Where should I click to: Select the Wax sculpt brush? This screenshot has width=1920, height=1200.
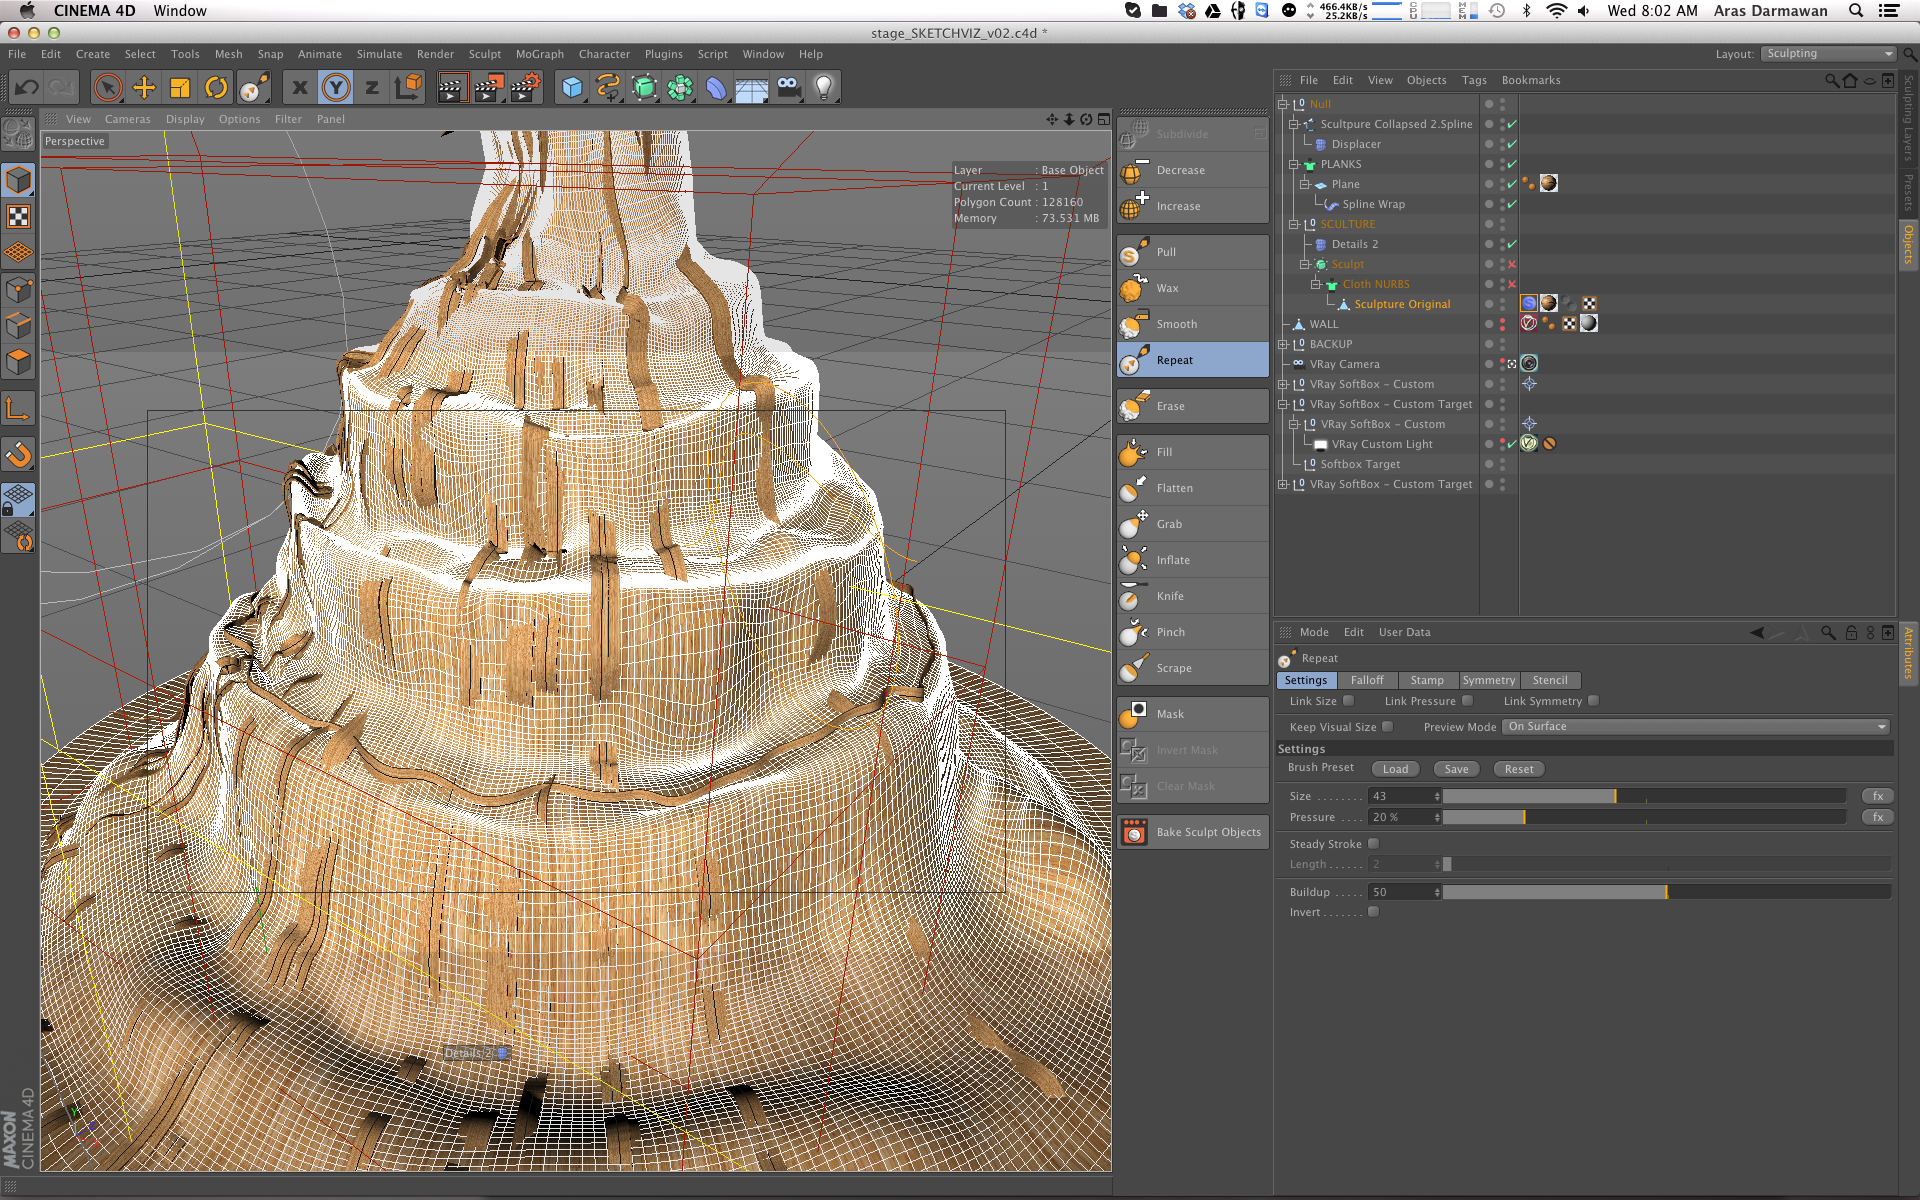[1192, 288]
